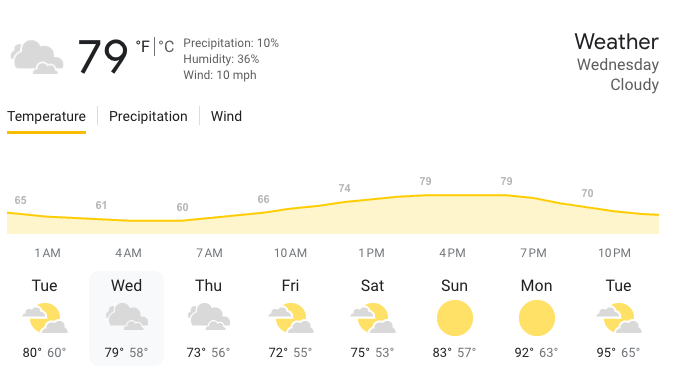Select the Fri partly cloudy icon

[291, 318]
